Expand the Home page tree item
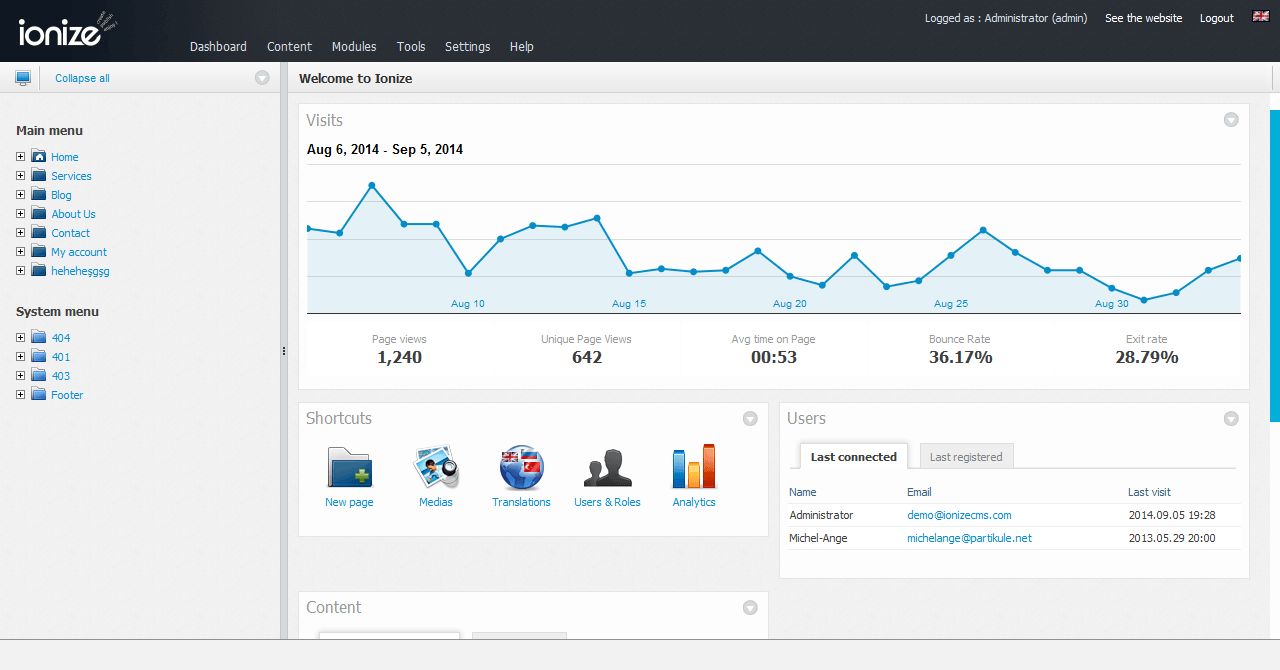Screen dimensions: 1280x670 (x=20, y=156)
